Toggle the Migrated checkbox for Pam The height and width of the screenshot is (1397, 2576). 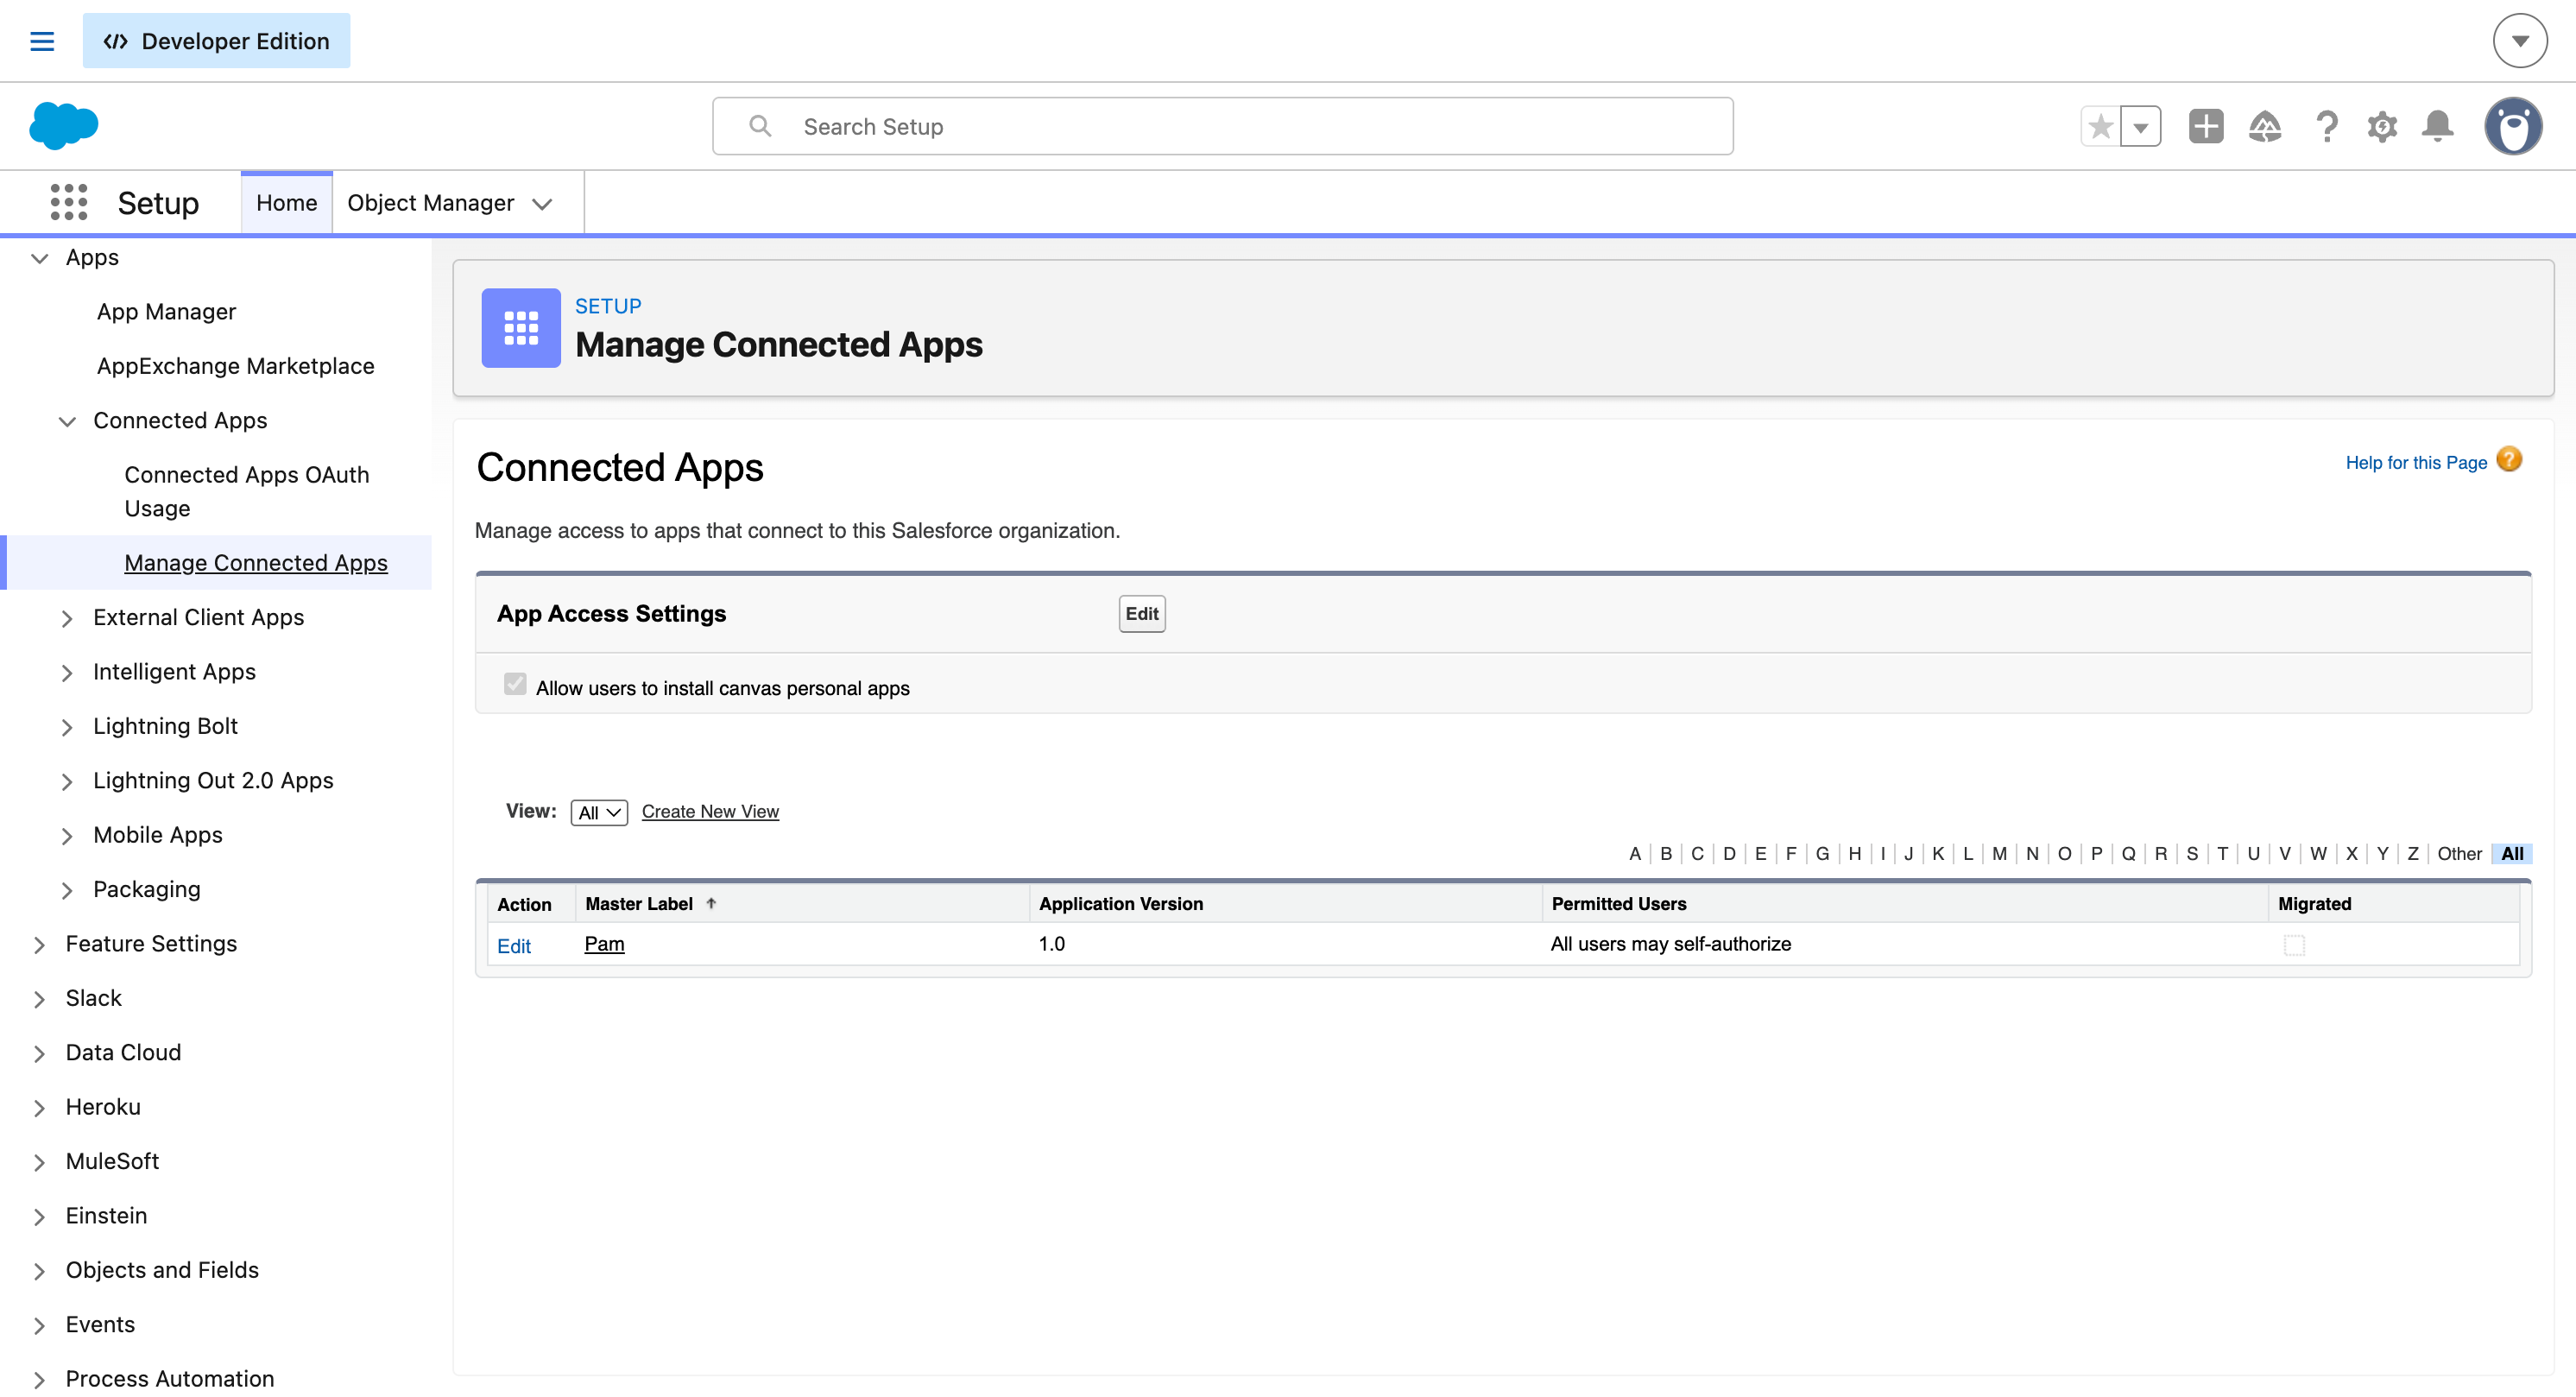click(x=2294, y=945)
